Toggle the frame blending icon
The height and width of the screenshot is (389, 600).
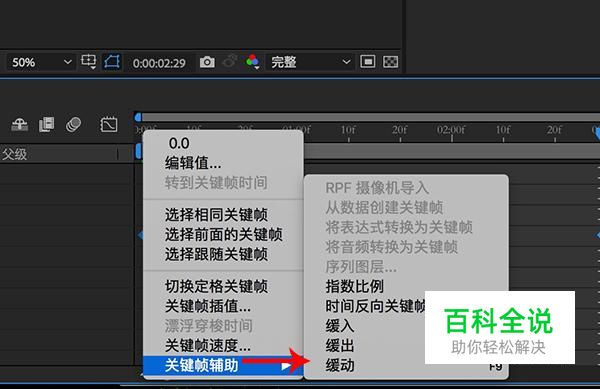(x=46, y=124)
